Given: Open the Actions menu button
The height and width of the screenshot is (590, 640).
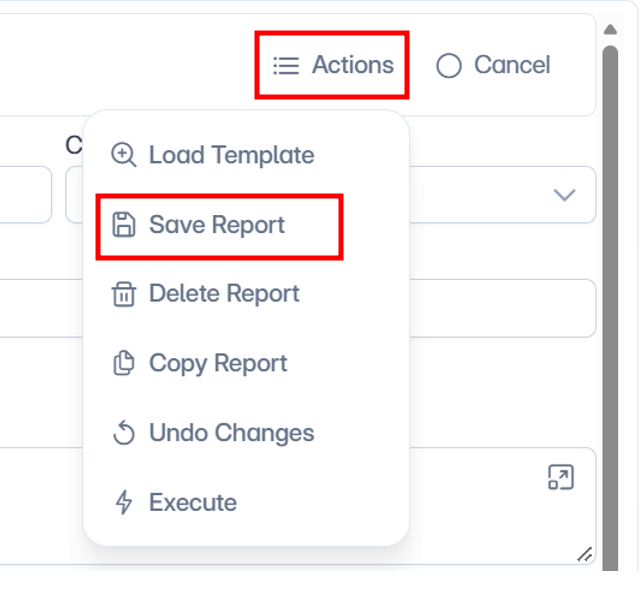Looking at the screenshot, I should click(x=333, y=65).
